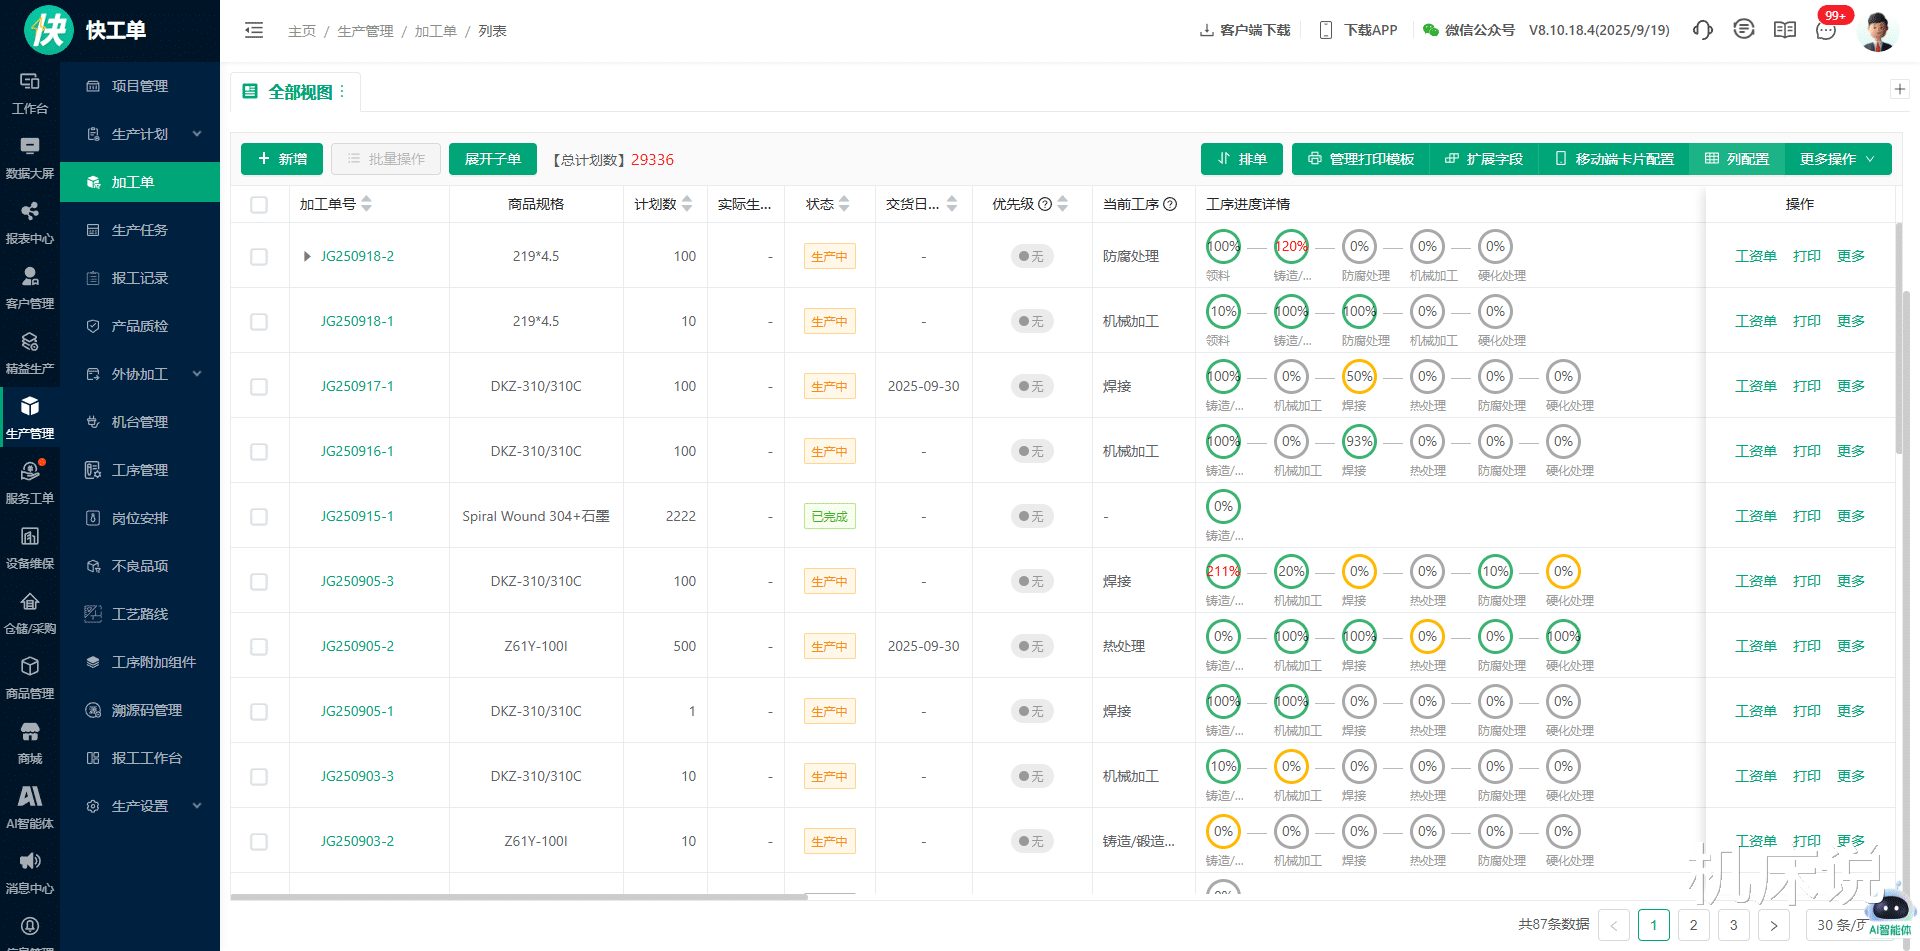Image resolution: width=1920 pixels, height=951 pixels.
Task: Click the help icon next to 当前工序
Action: pyautogui.click(x=1170, y=204)
